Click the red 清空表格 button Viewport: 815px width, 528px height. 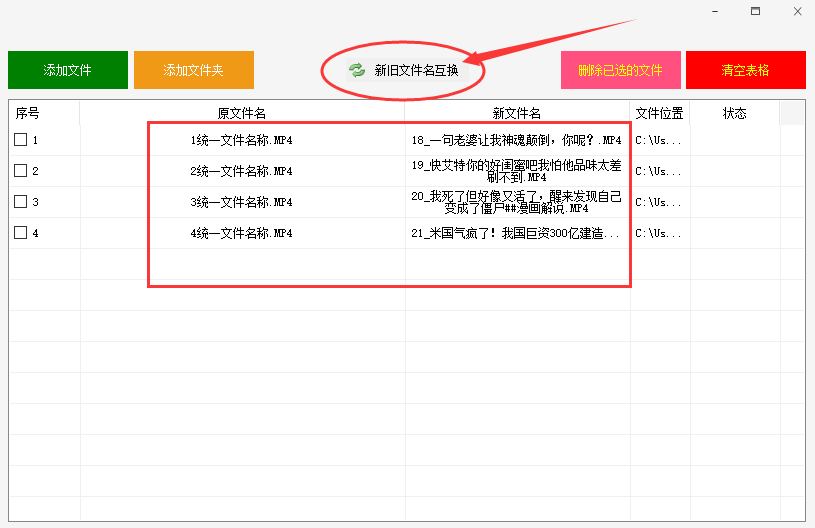click(746, 70)
